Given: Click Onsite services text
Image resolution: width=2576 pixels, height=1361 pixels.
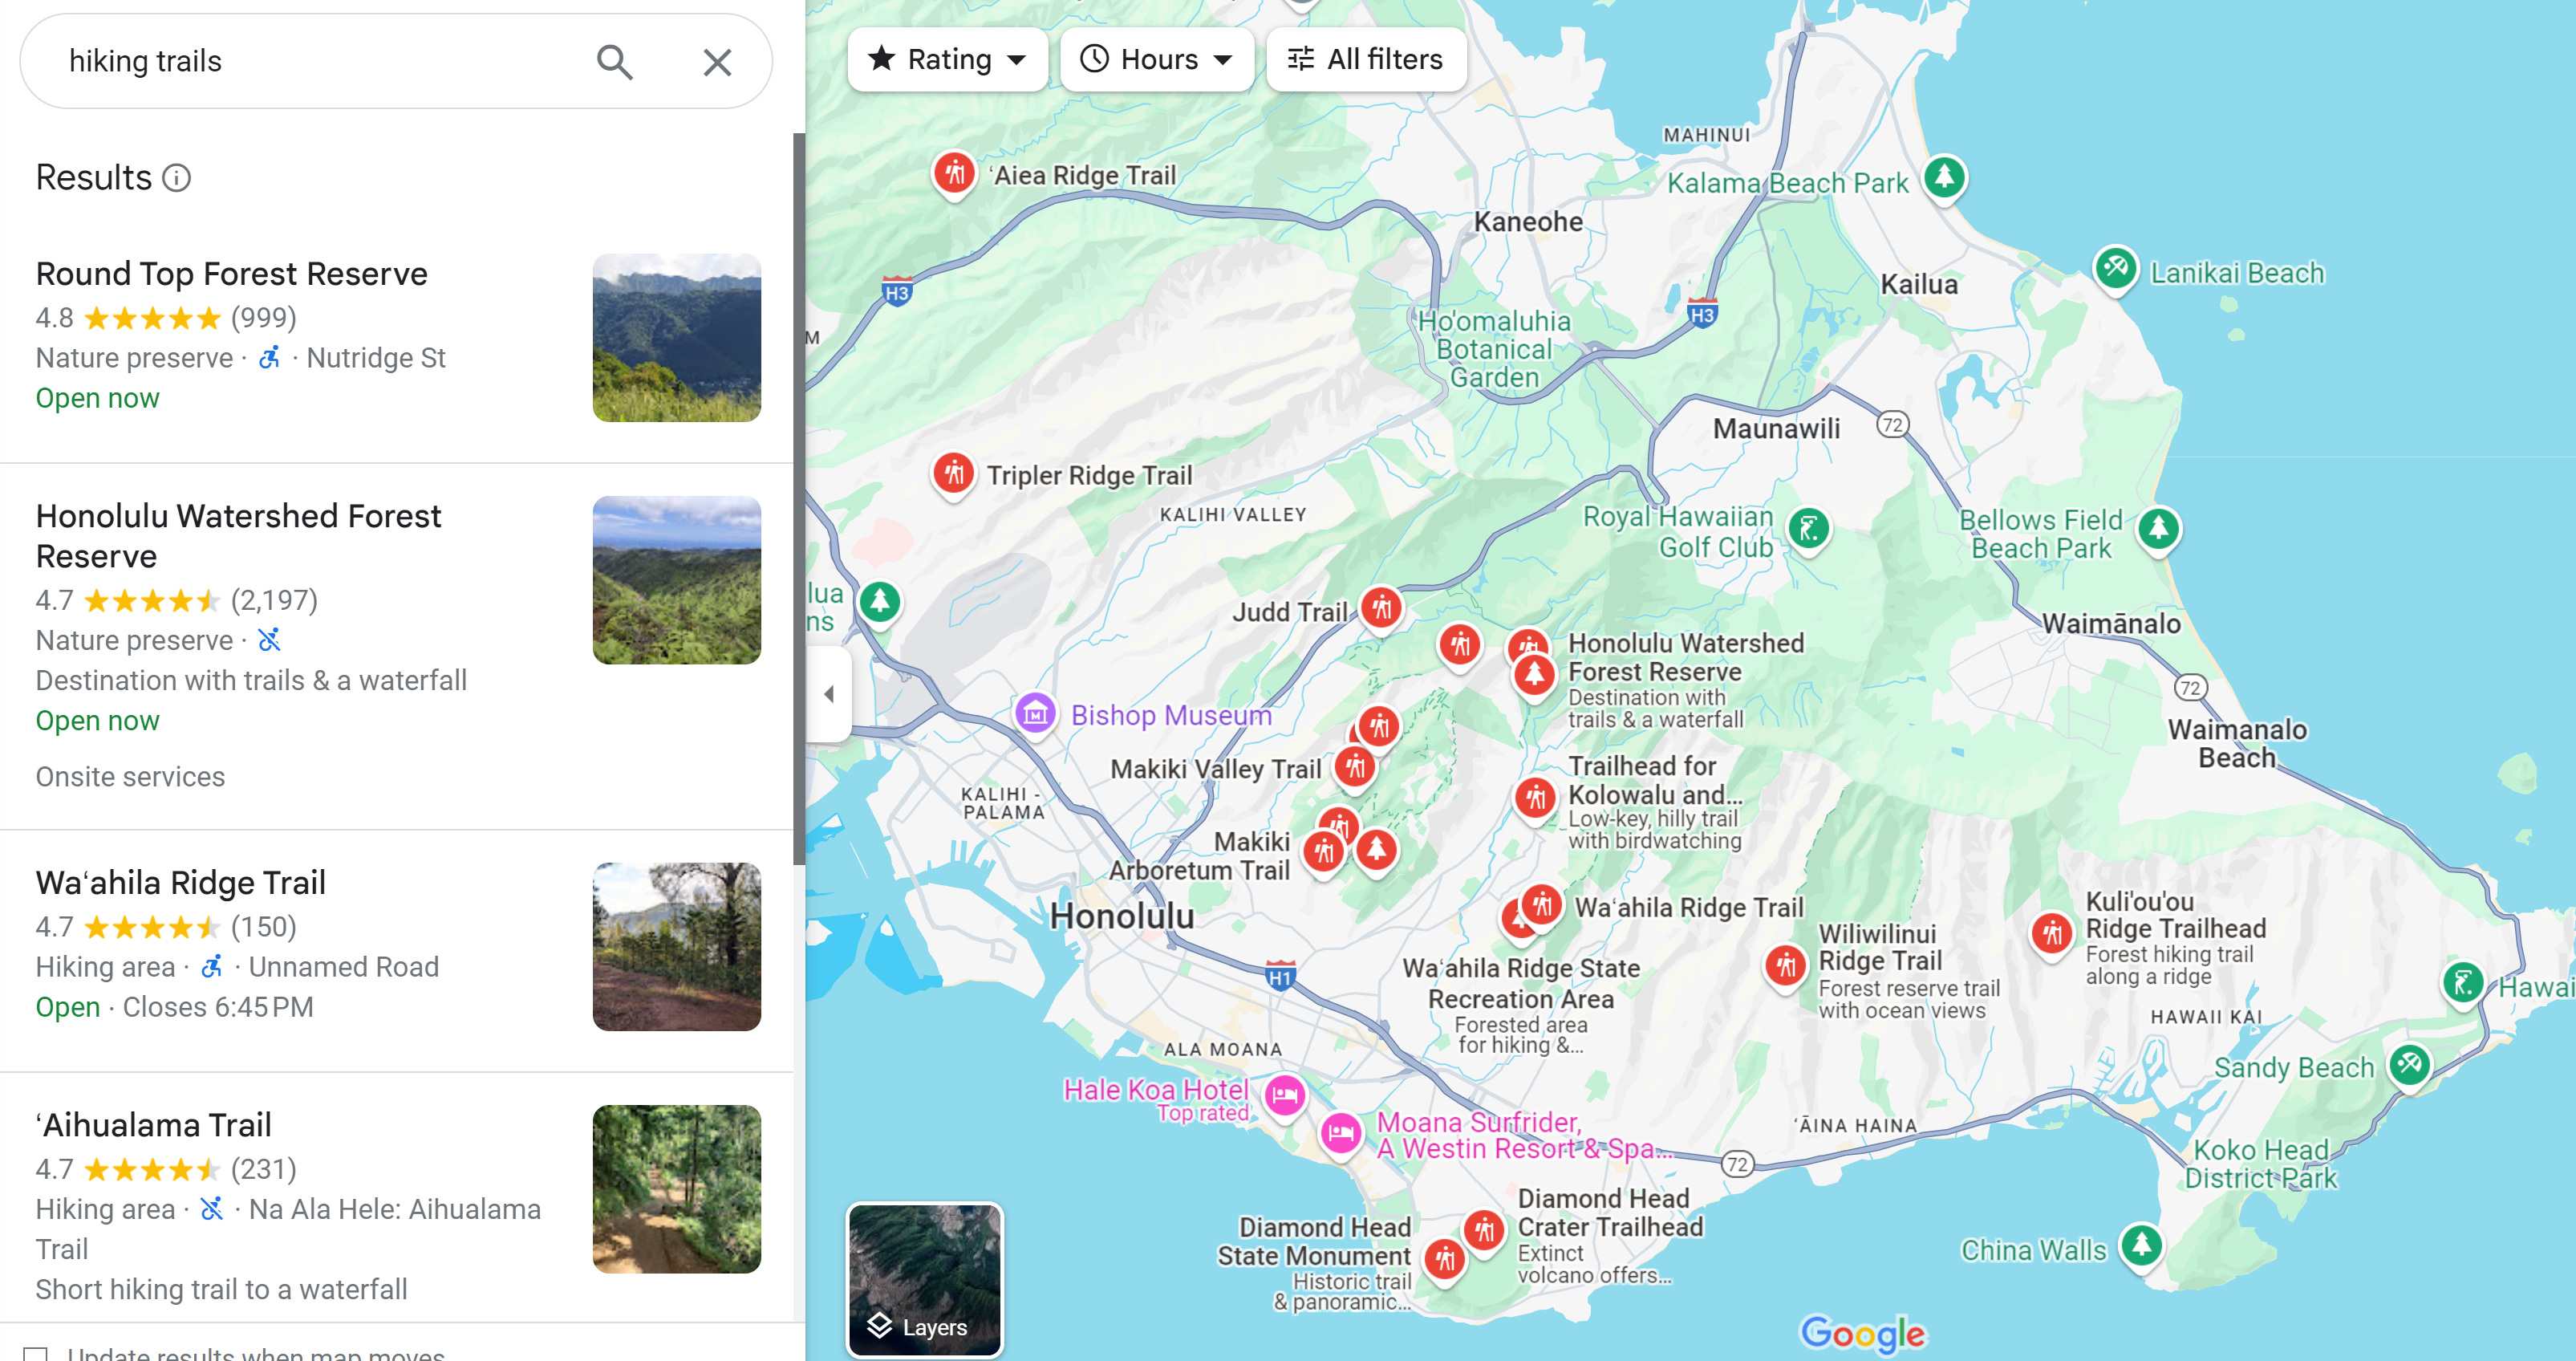Looking at the screenshot, I should point(130,777).
